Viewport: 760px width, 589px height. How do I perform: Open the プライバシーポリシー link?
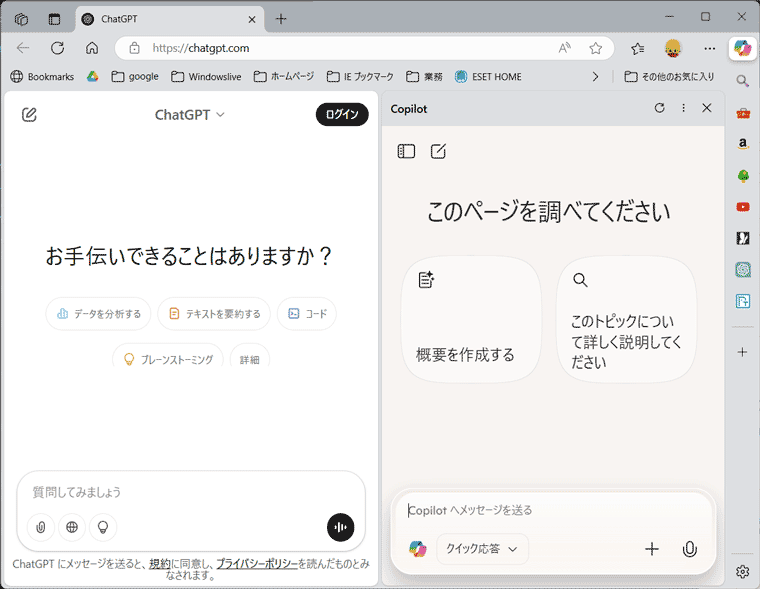click(257, 564)
